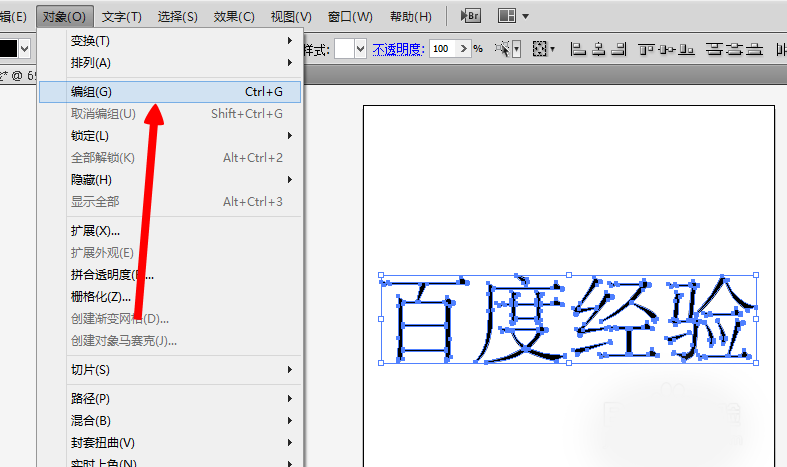This screenshot has width=787, height=467.
Task: Click the black fill color swatch
Action: click(x=8, y=49)
